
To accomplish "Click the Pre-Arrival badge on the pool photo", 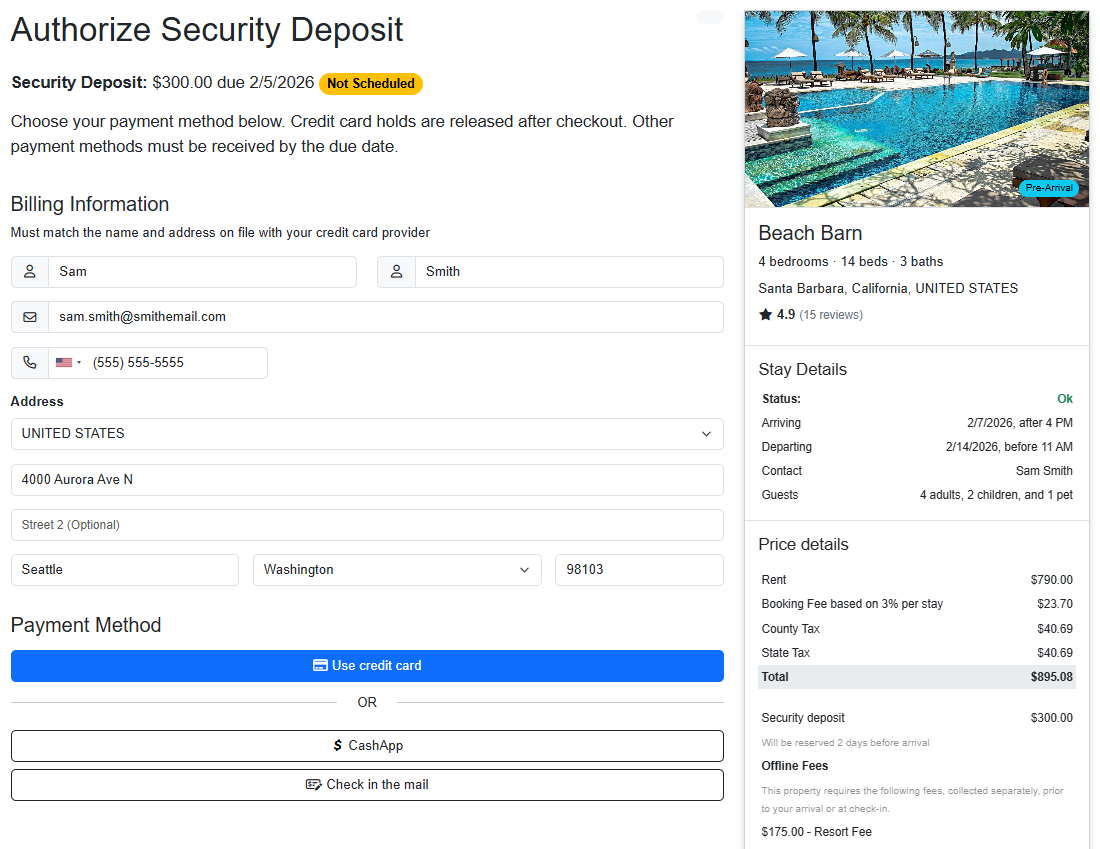I will click(1048, 187).
